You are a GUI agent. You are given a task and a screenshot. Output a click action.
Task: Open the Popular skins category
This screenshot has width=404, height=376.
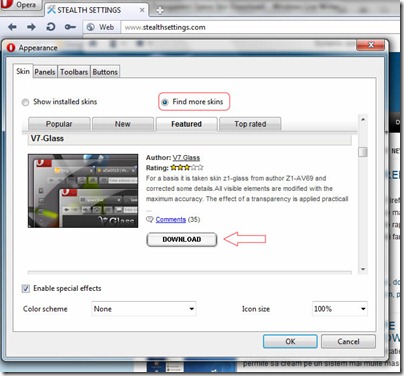point(59,124)
